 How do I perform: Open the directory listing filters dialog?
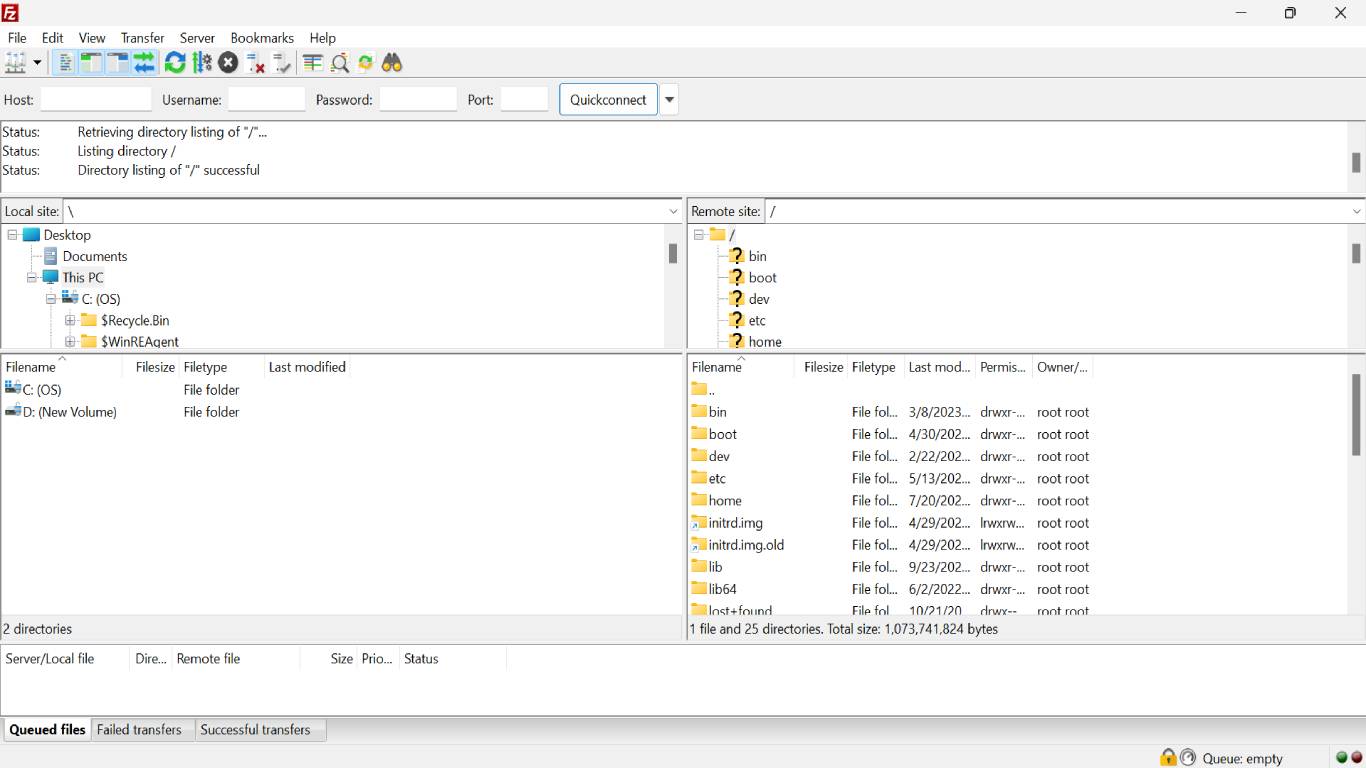pyautogui.click(x=313, y=63)
